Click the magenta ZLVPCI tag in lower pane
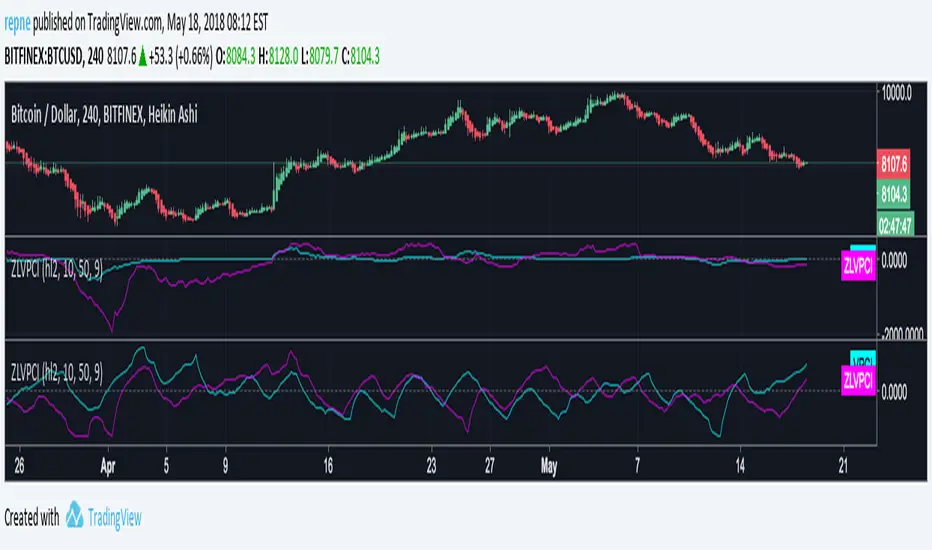This screenshot has width=932, height=550. tap(860, 380)
